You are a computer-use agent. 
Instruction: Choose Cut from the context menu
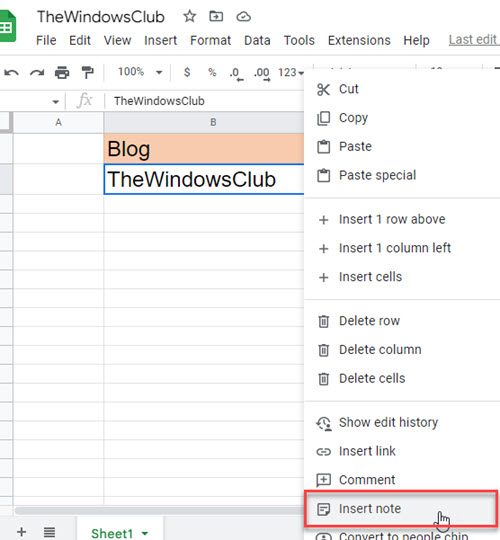coord(402,89)
